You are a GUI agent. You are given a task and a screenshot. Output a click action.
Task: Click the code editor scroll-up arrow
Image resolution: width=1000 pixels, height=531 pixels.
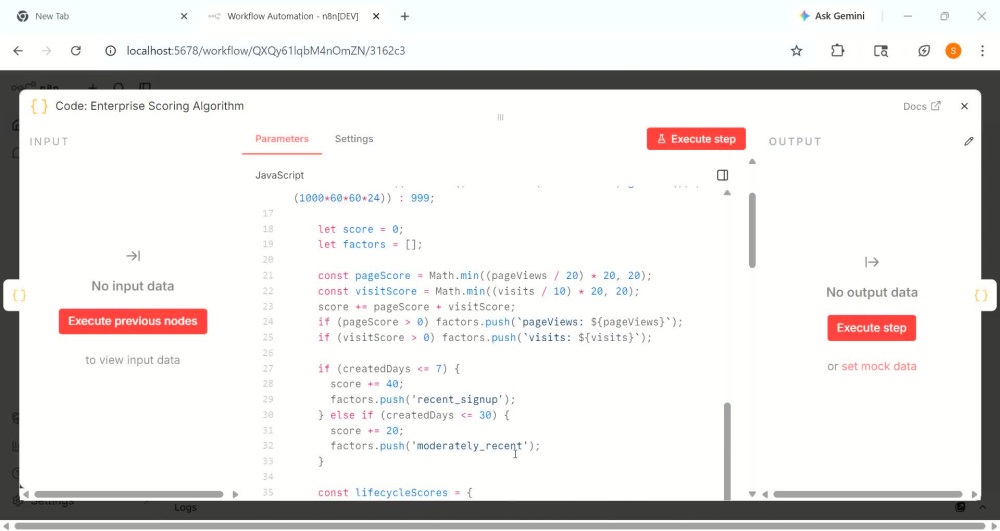727,193
